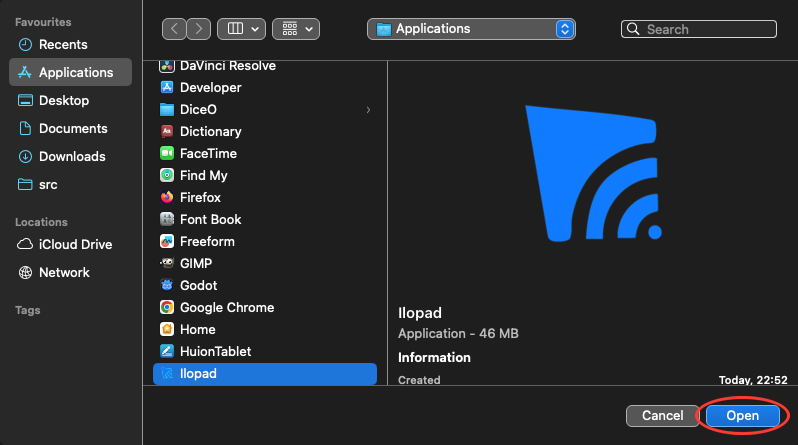Click the Locations sidebar heading

point(41,222)
